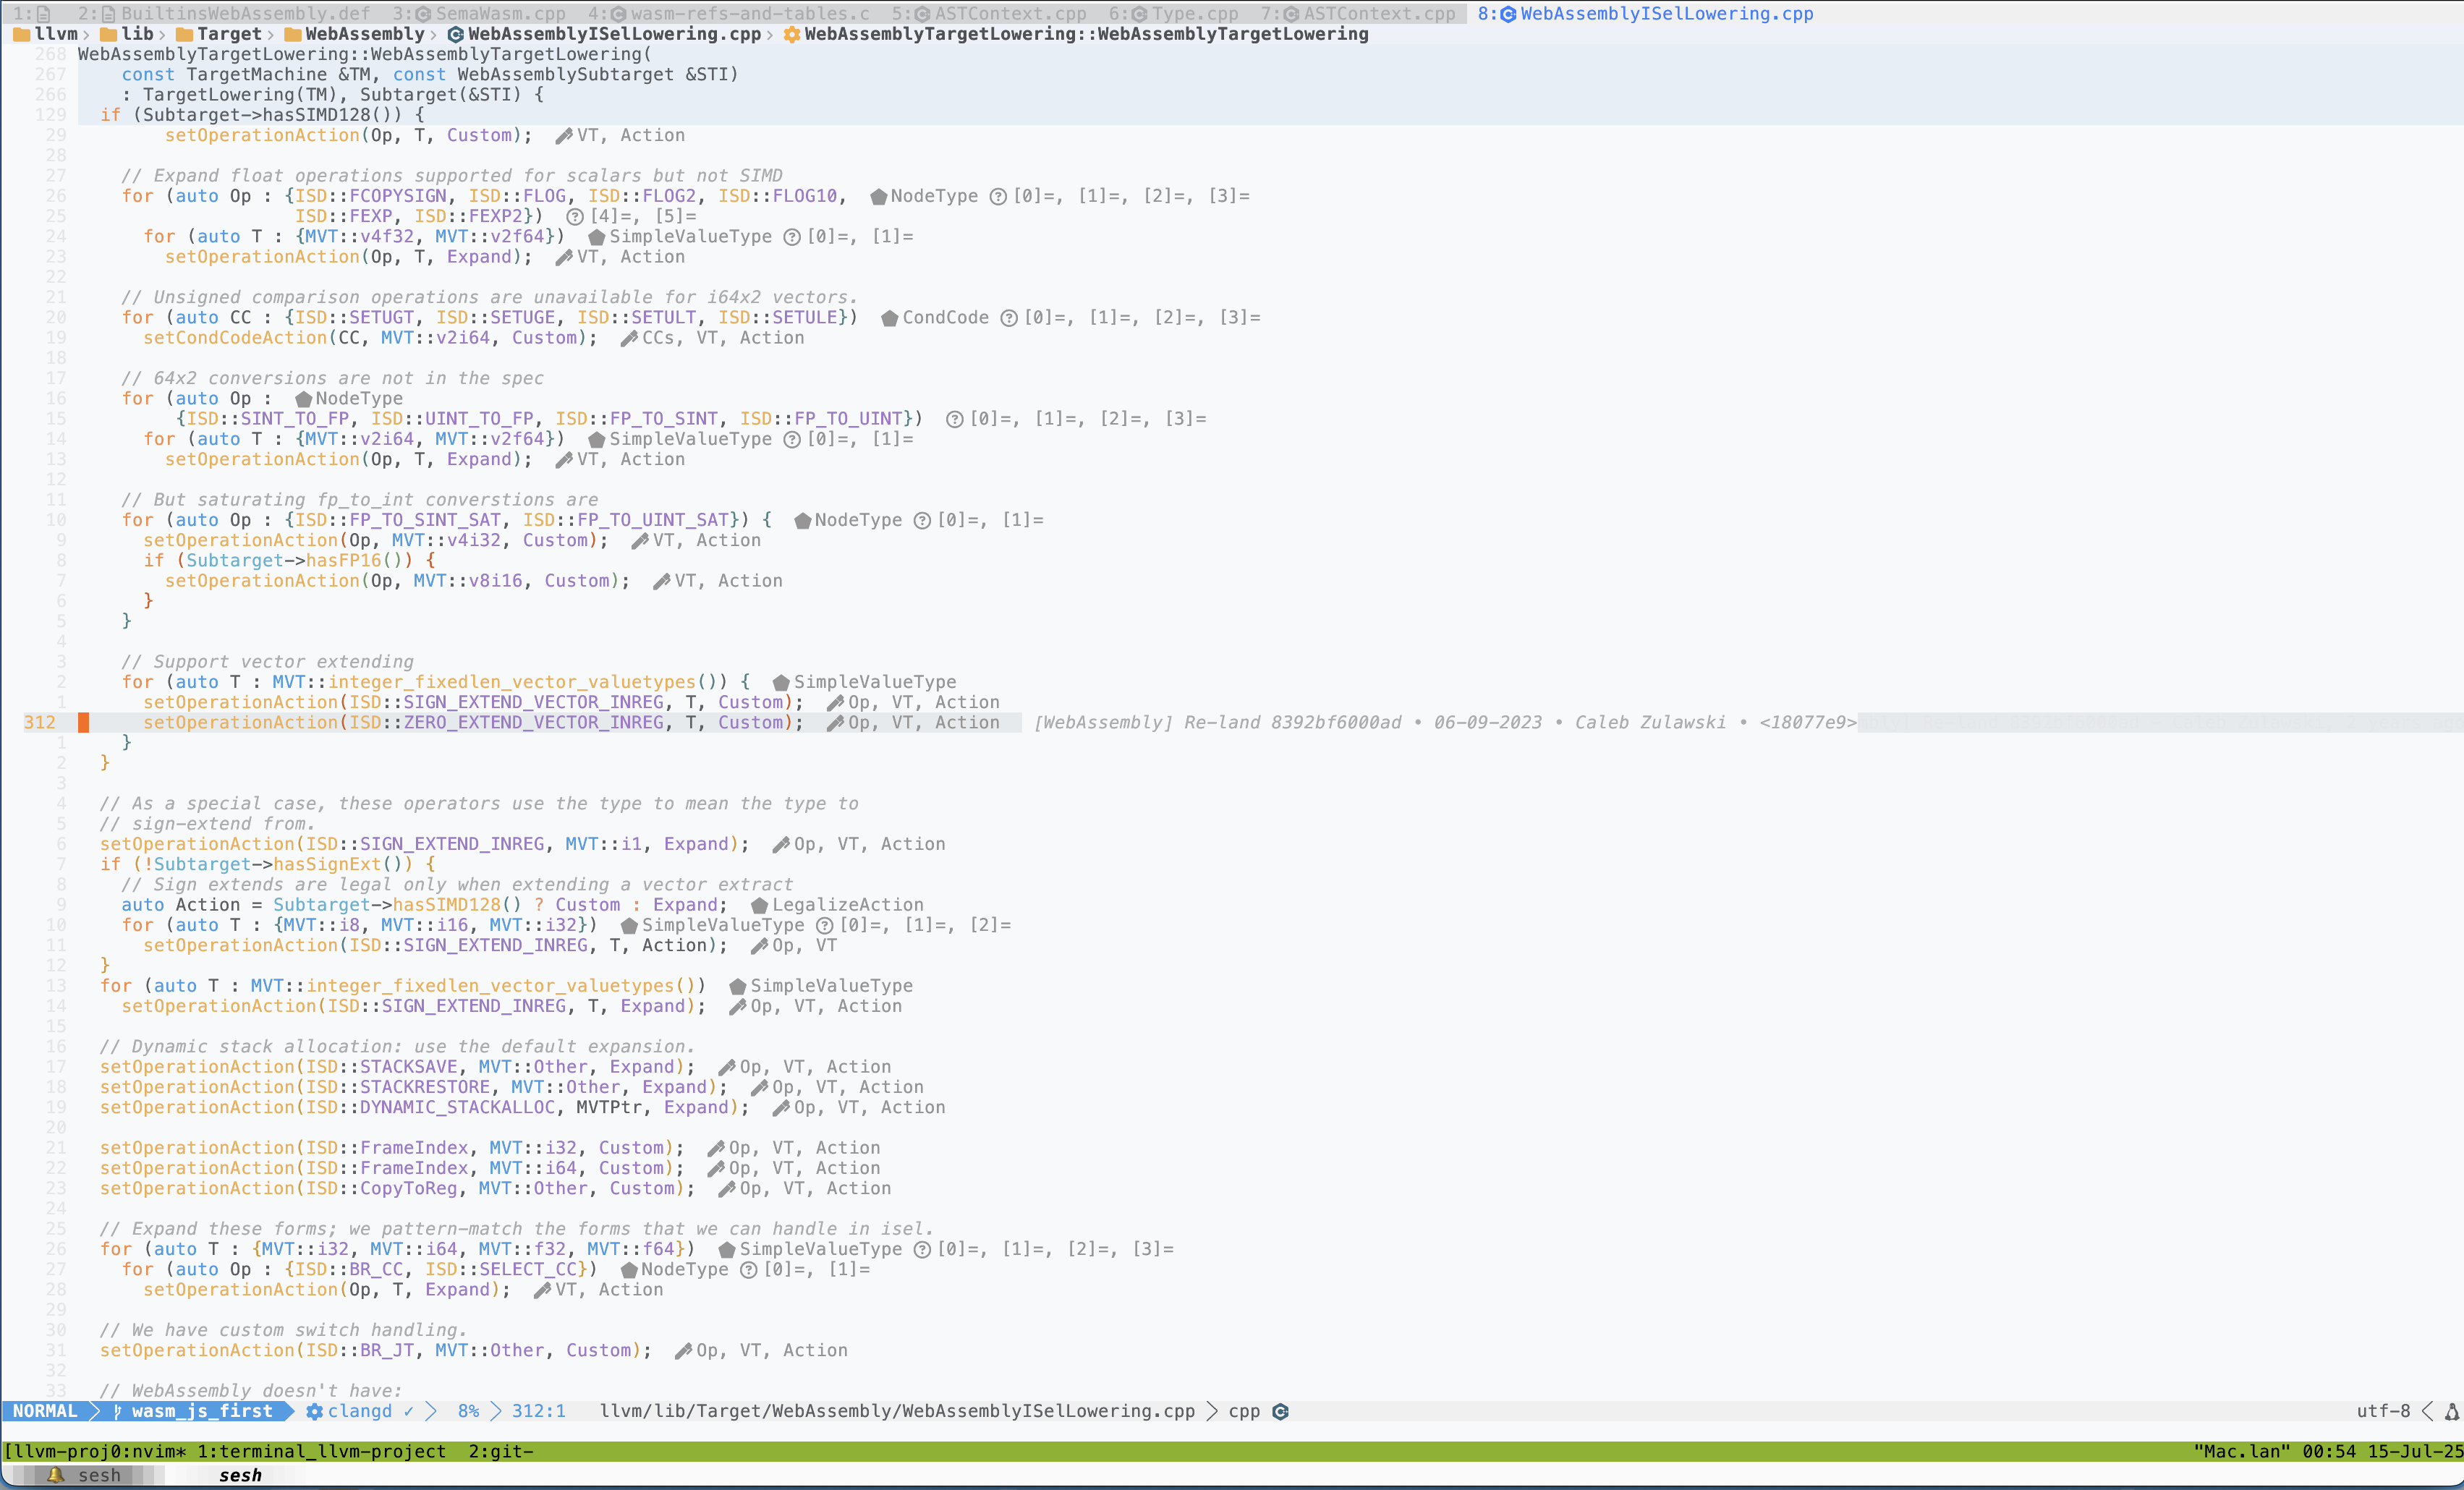Switch to buffer tab 7 ASTContext.cpp
Image resolution: width=2464 pixels, height=1490 pixels.
1358,13
